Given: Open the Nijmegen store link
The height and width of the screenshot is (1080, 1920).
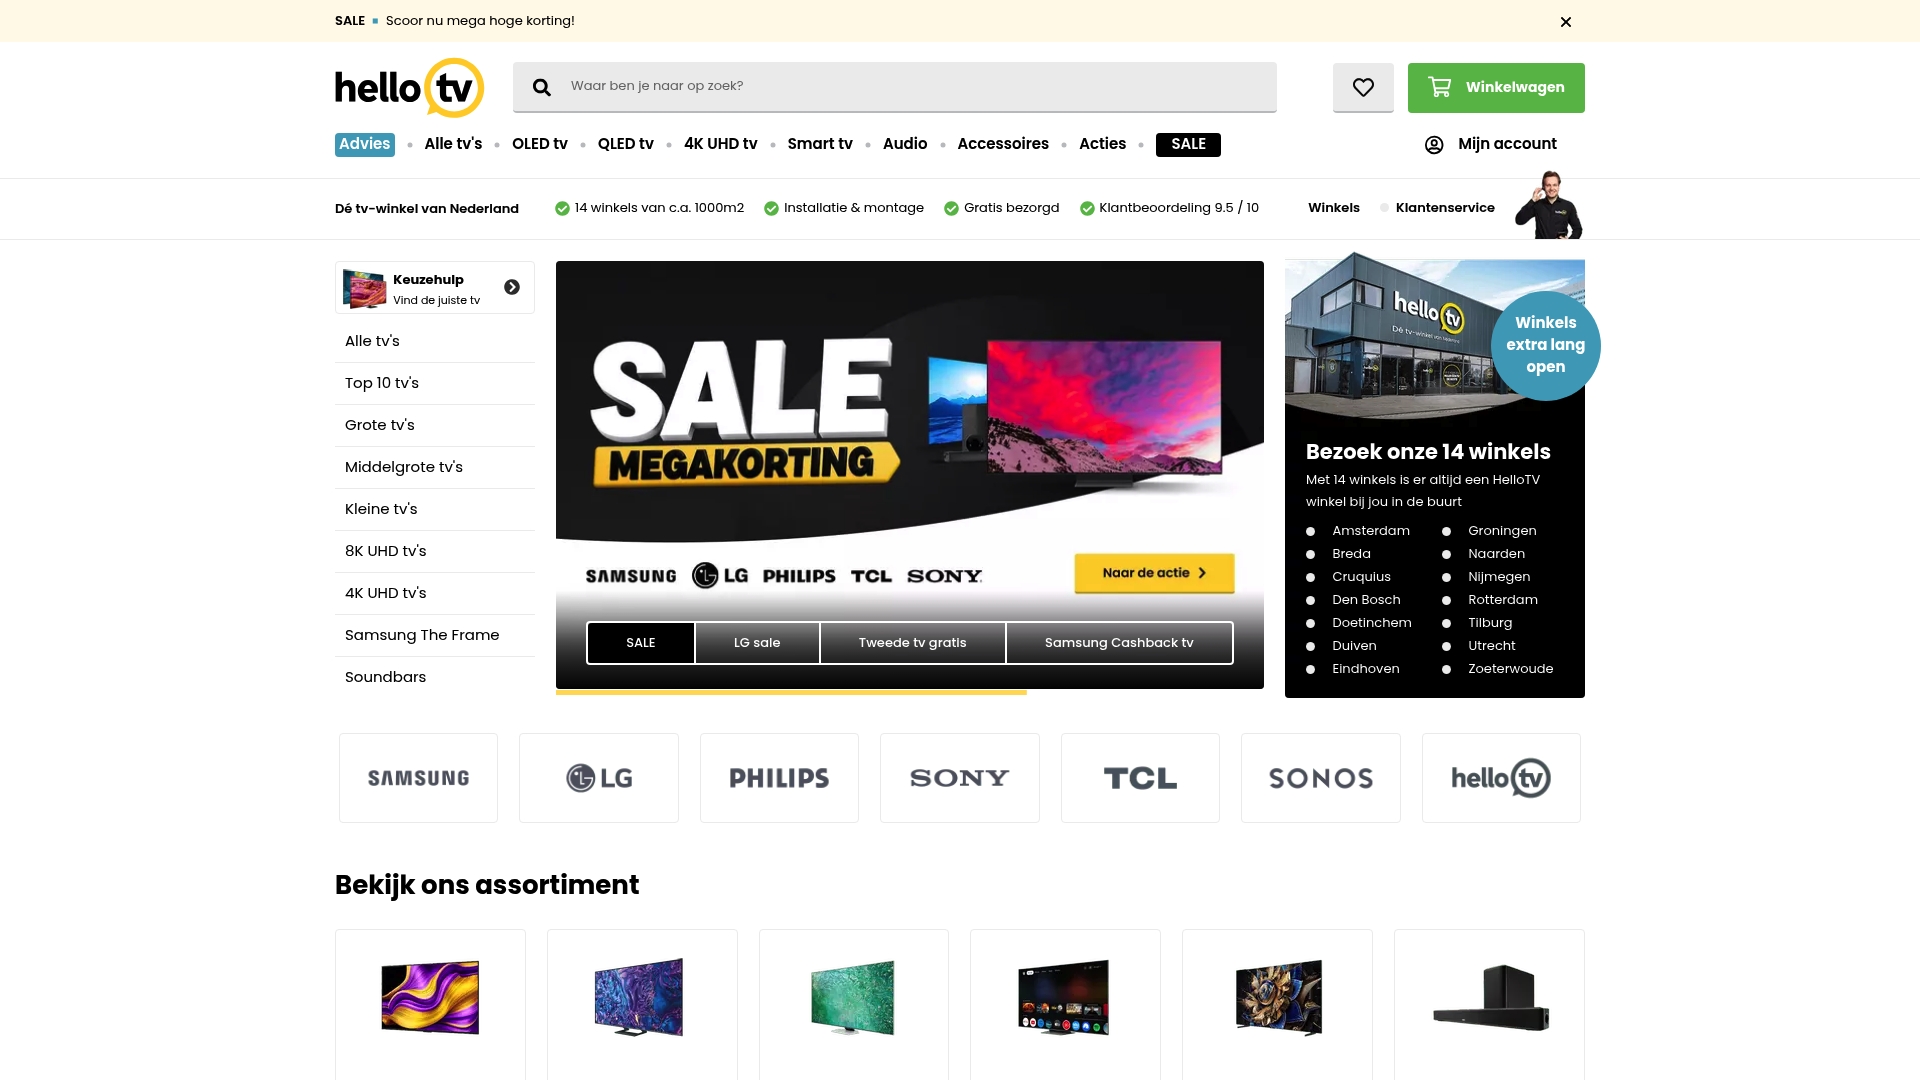Looking at the screenshot, I should (1499, 577).
